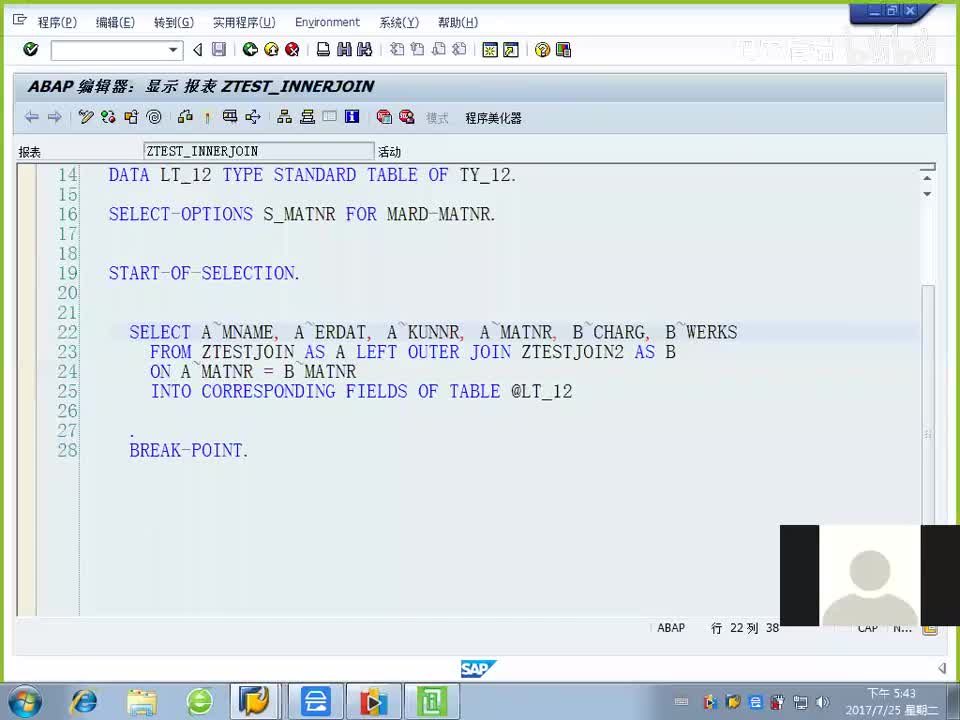
Task: Click the Other Object icon
Action: point(131,117)
